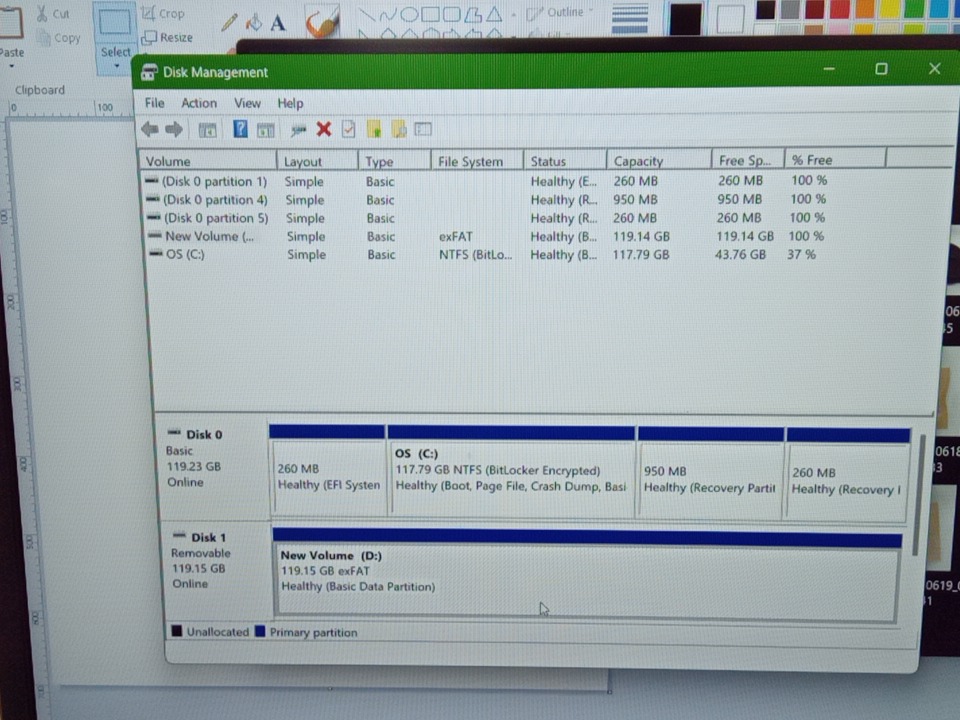Select the Fill bucket tool in Paint

click(253, 23)
